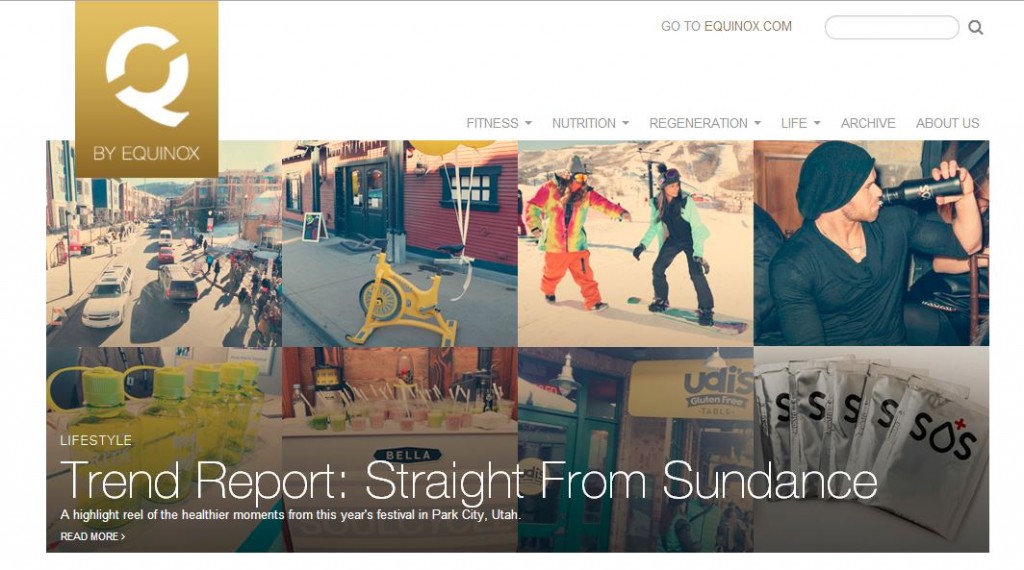Click the yellow spin bike photo

pos(400,244)
